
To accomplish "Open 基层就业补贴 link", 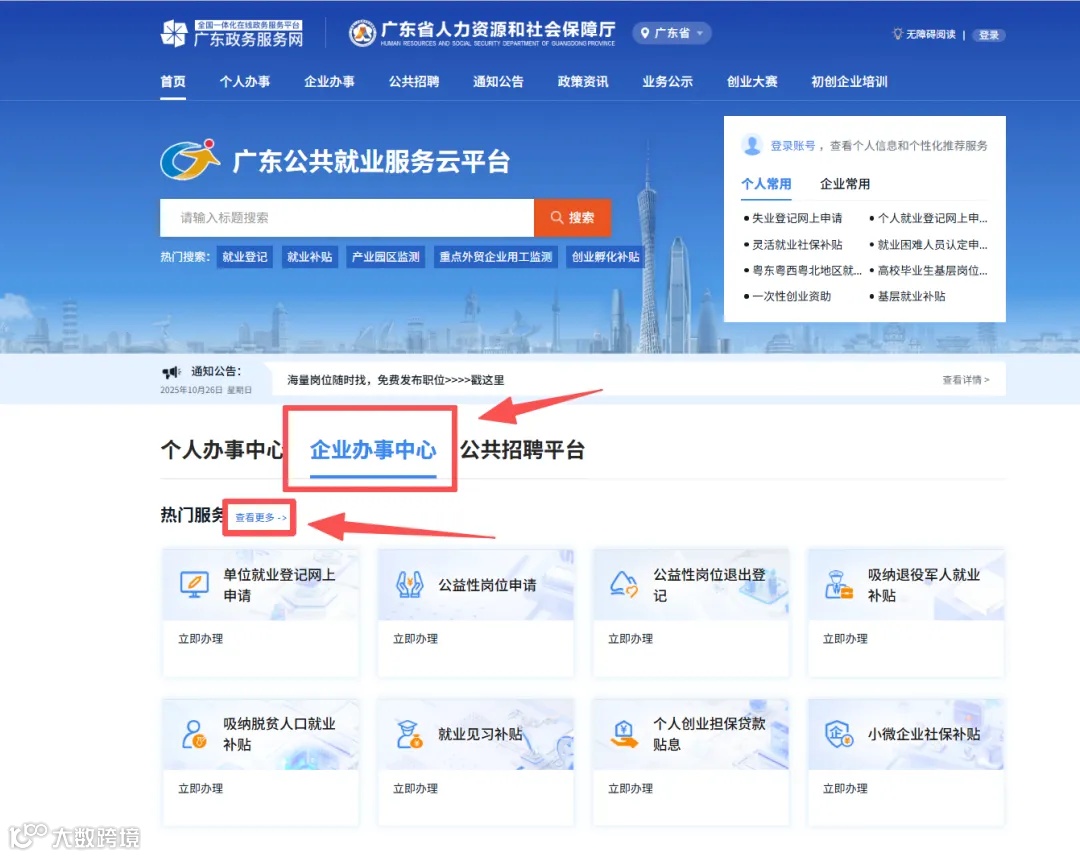I will 911,296.
